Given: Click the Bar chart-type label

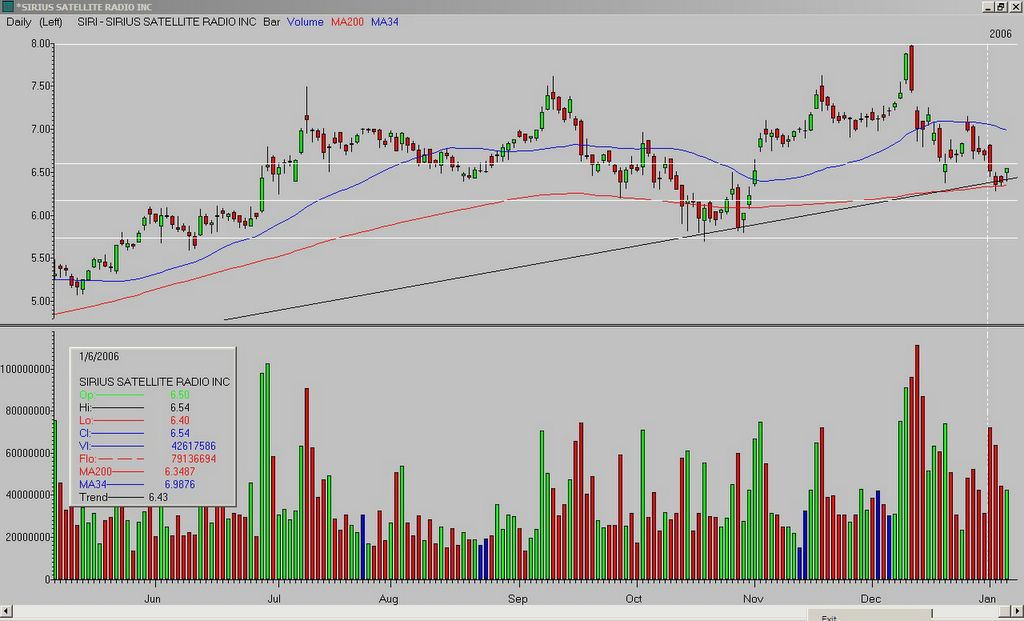Looking at the screenshot, I should point(272,22).
